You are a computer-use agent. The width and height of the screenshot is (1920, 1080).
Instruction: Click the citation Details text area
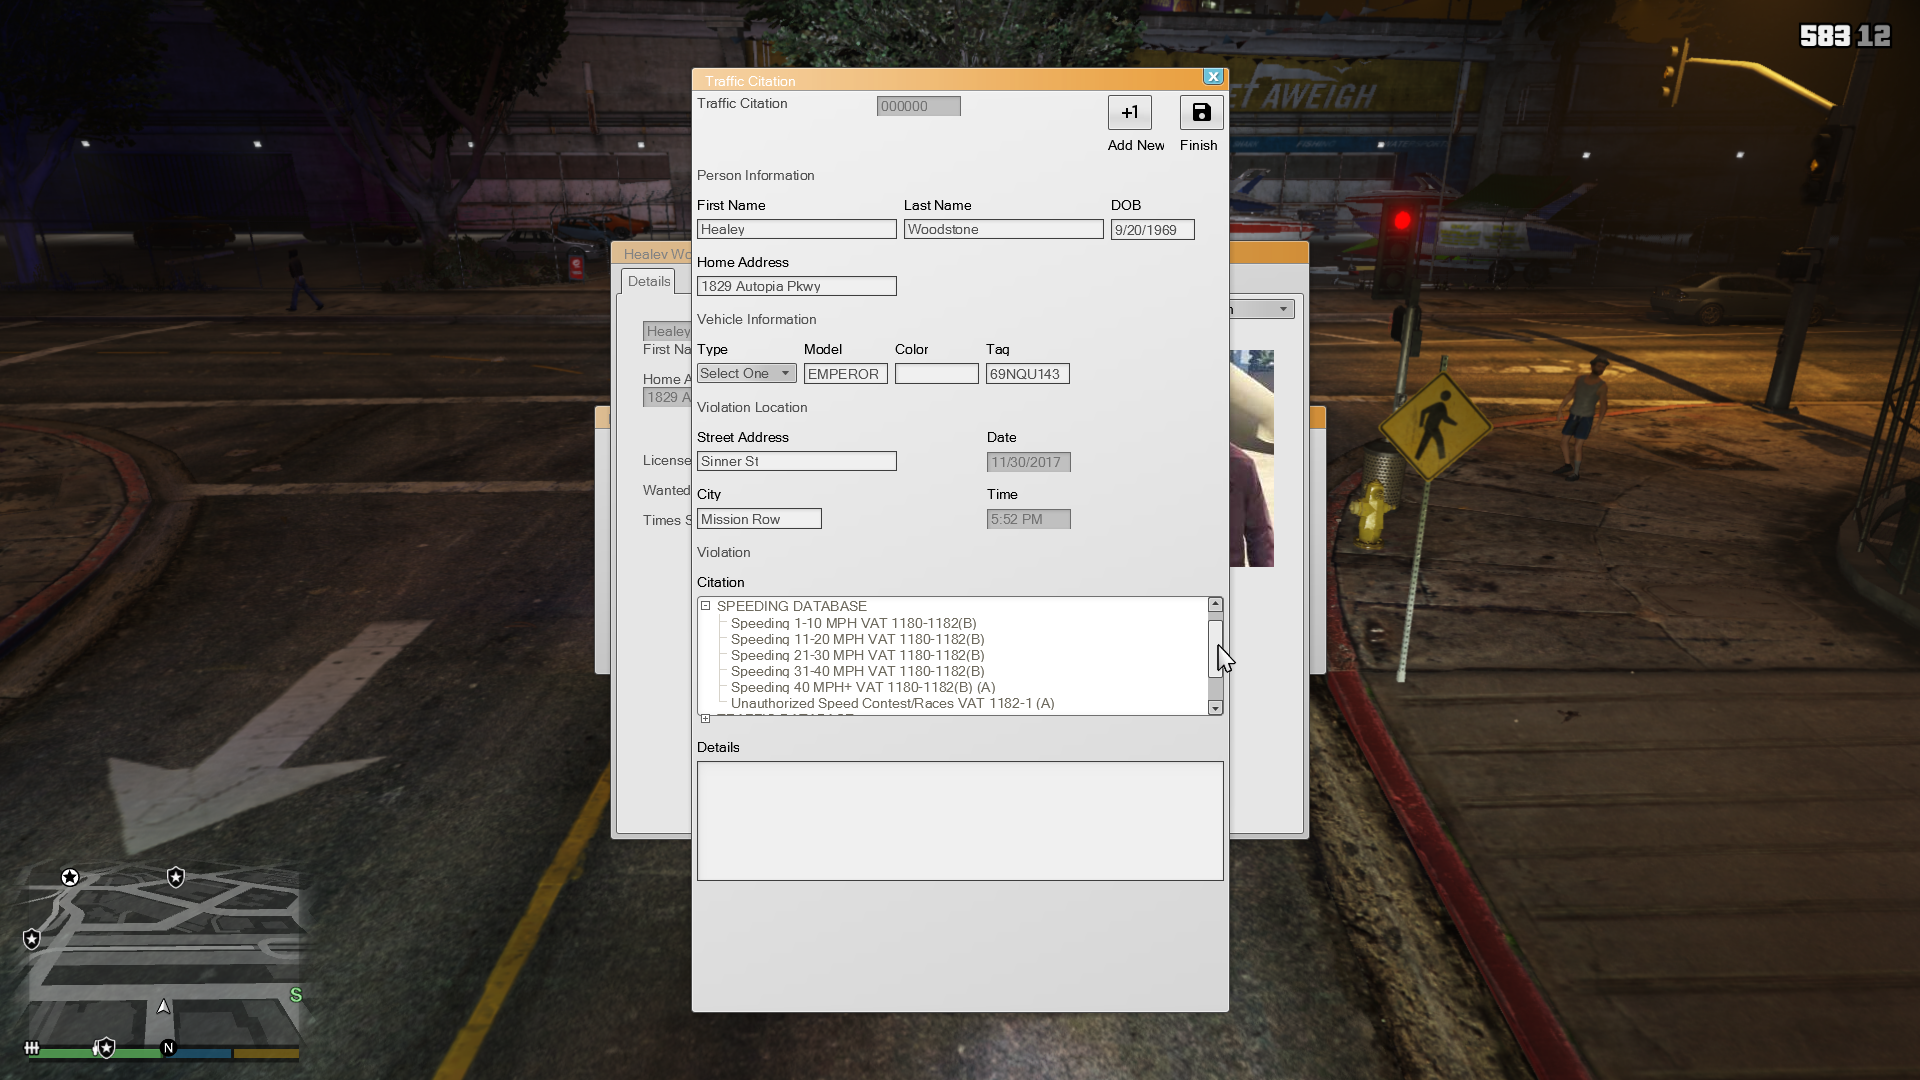point(959,821)
